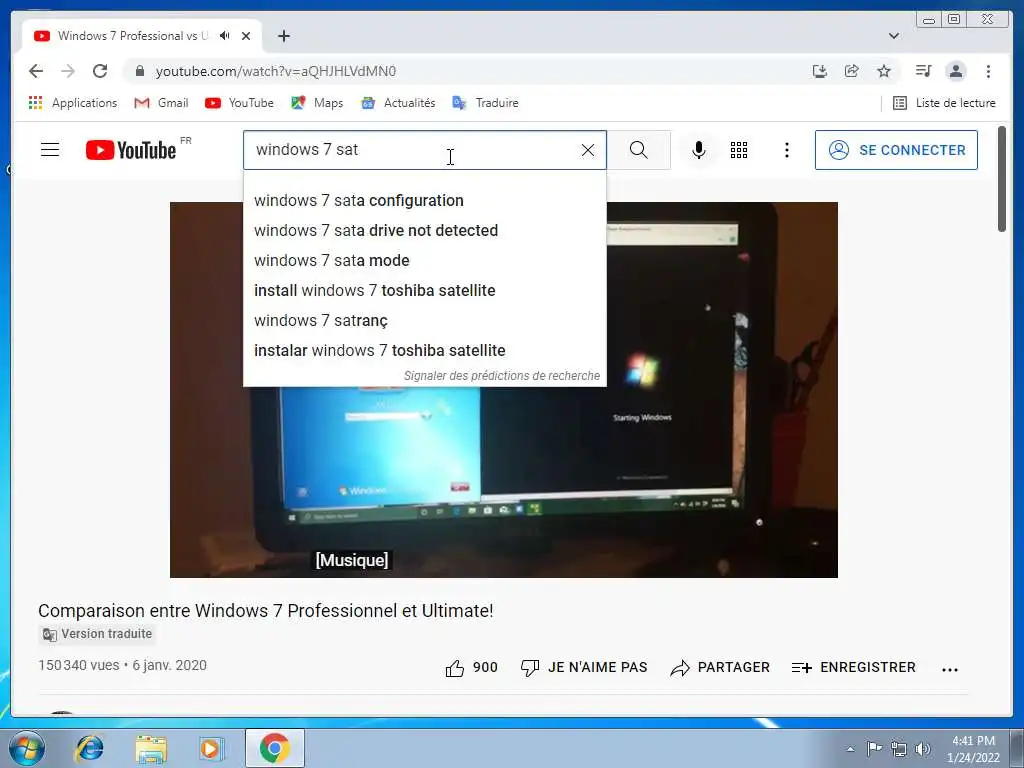Open a new tab with the plus button
This screenshot has width=1024, height=768.
[283, 36]
